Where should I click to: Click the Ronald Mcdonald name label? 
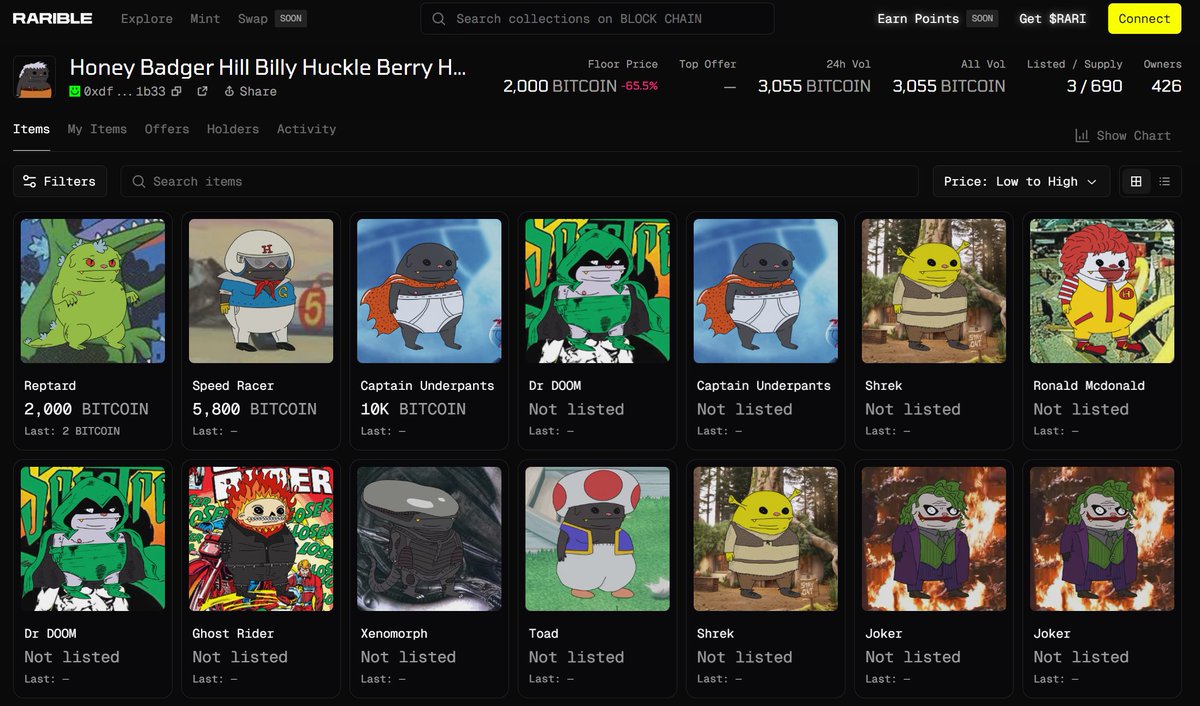pyautogui.click(x=1089, y=385)
